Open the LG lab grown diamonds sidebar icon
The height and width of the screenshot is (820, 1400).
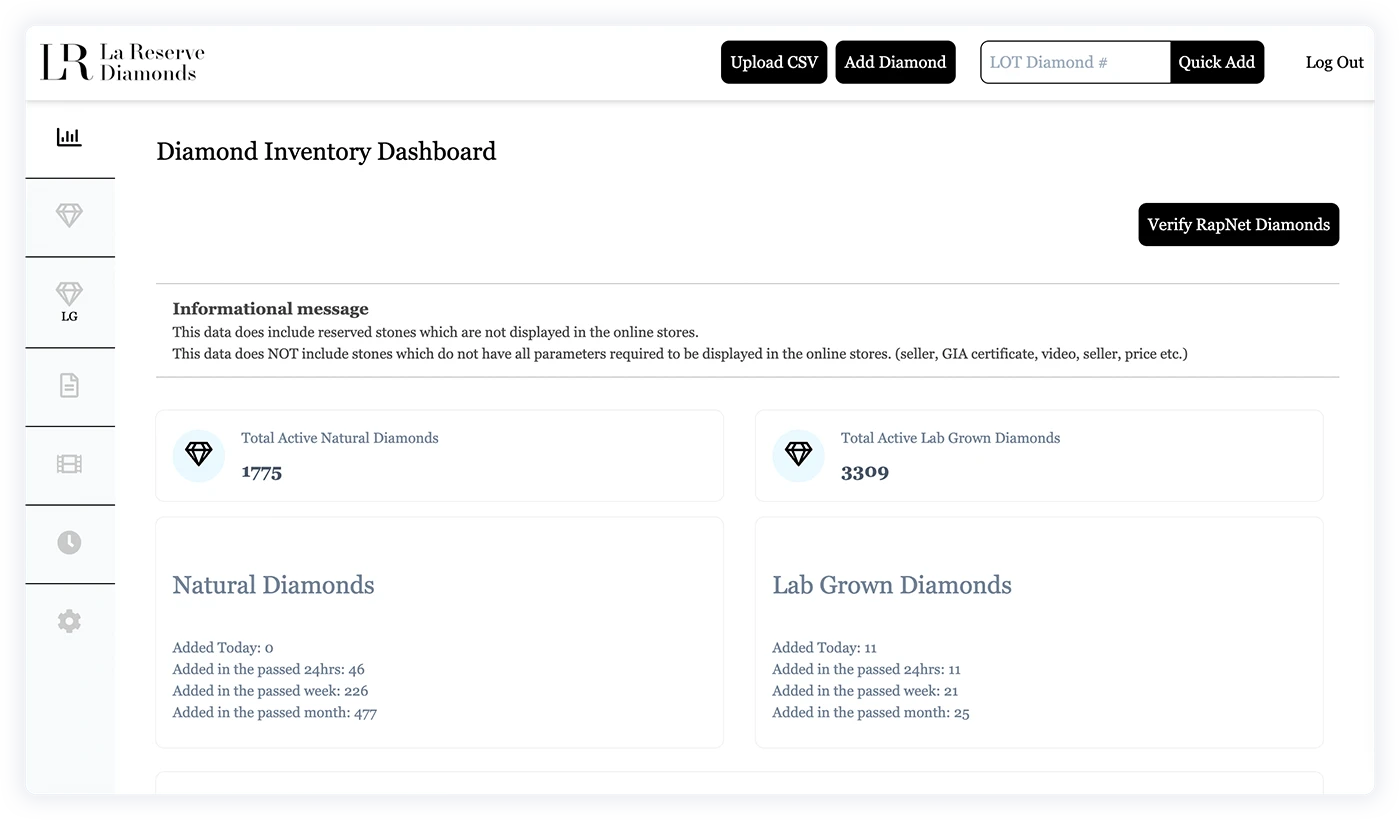(x=69, y=301)
